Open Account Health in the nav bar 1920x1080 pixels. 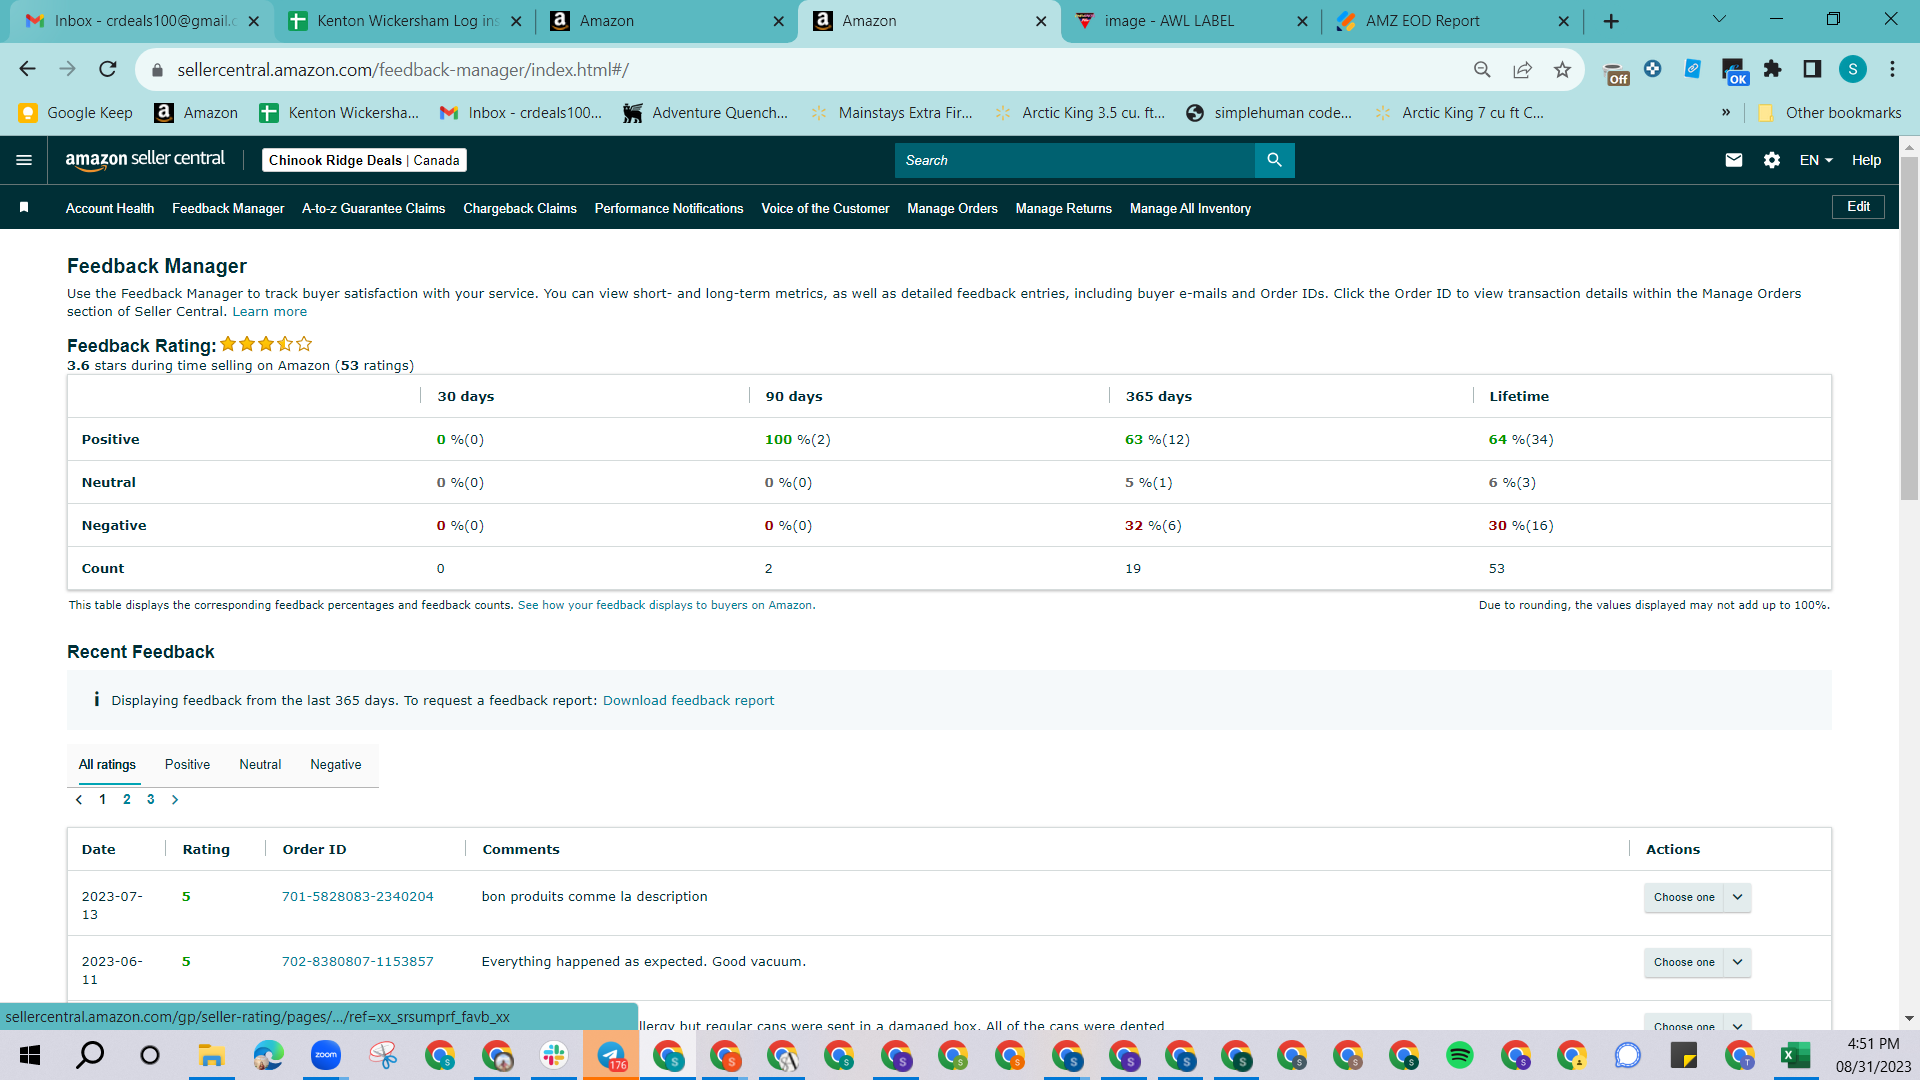click(110, 208)
